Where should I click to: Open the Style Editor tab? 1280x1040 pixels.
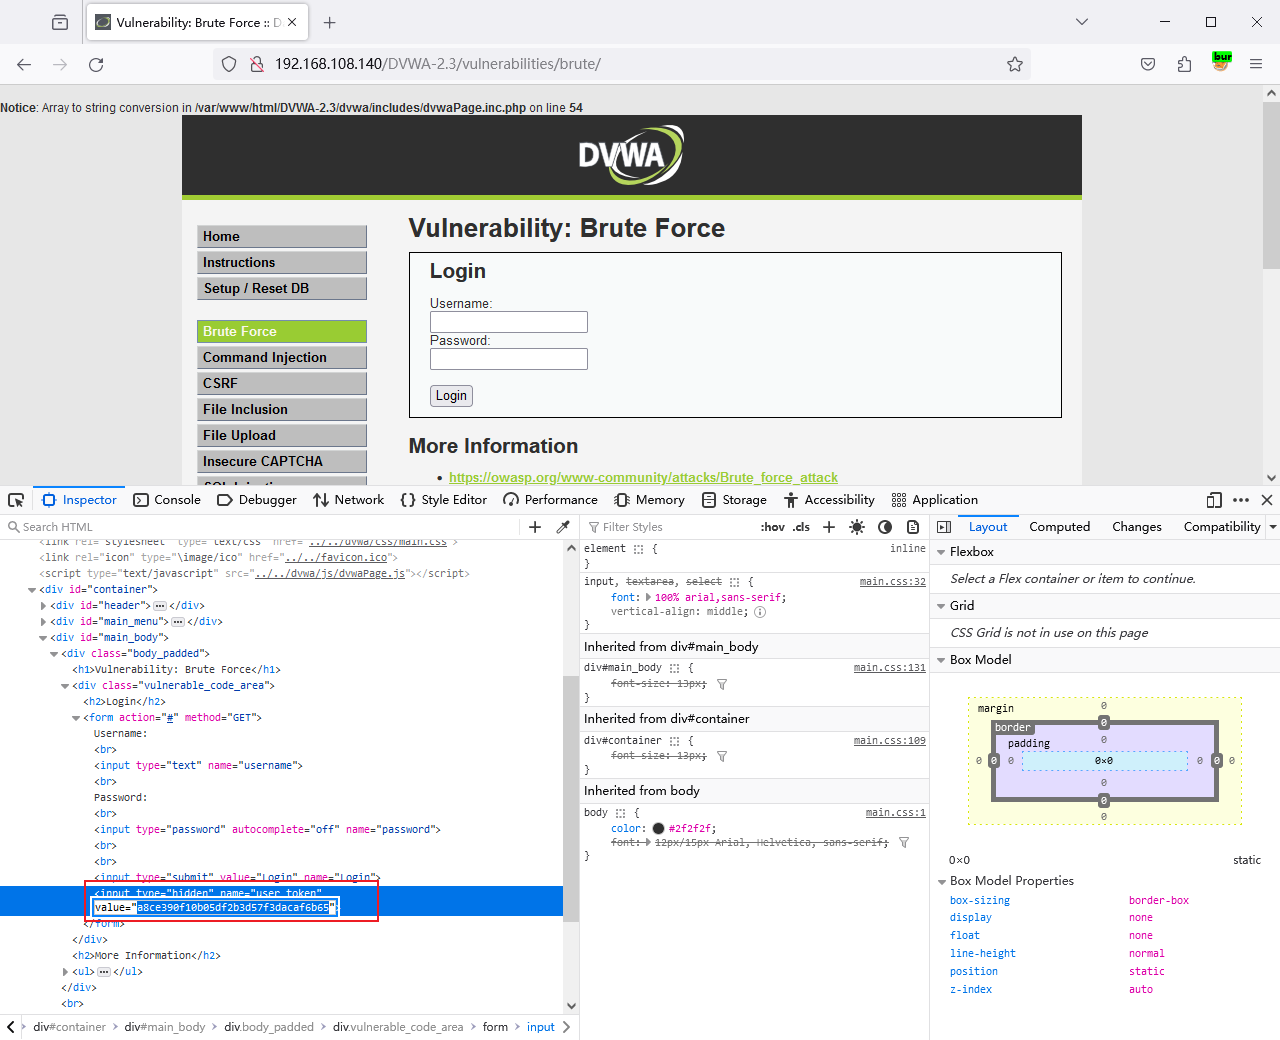443,500
